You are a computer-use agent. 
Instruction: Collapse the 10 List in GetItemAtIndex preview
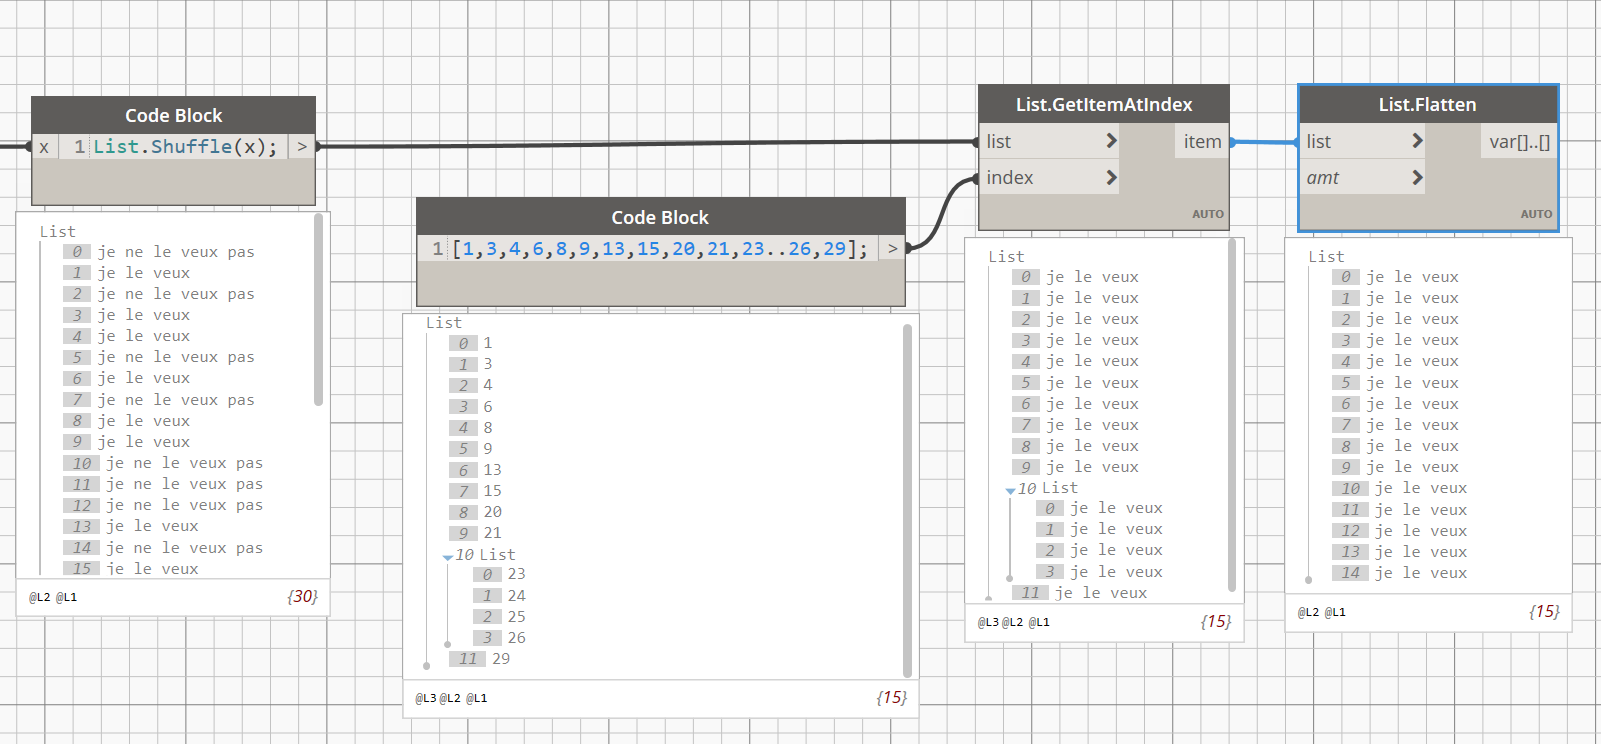coord(1010,491)
